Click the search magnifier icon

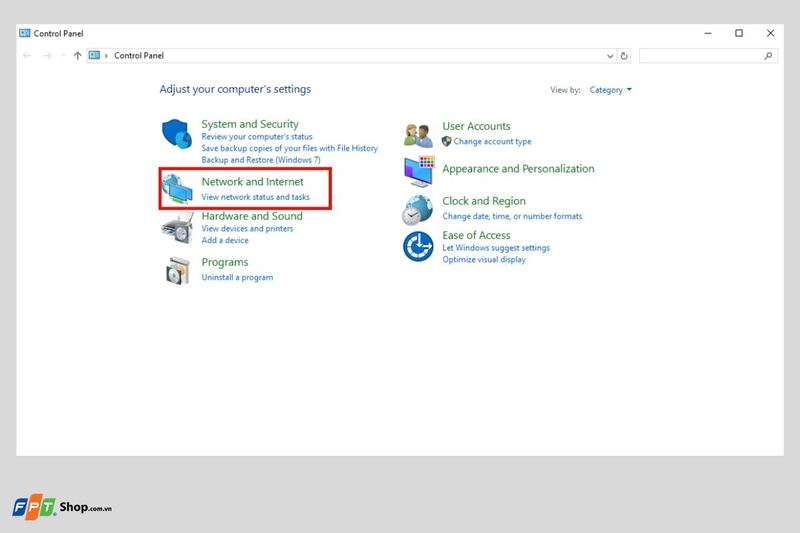(x=768, y=56)
